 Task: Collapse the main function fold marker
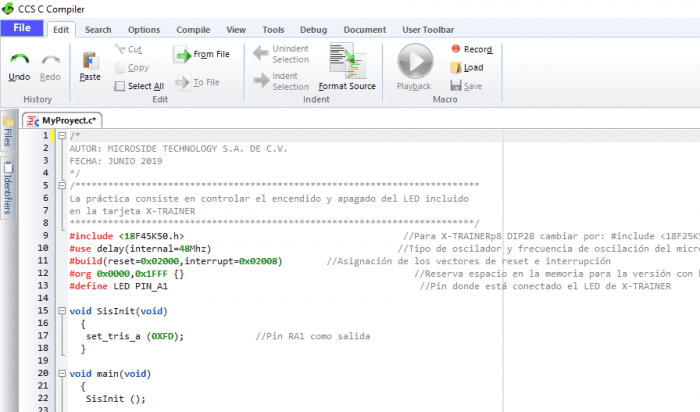[x=61, y=373]
